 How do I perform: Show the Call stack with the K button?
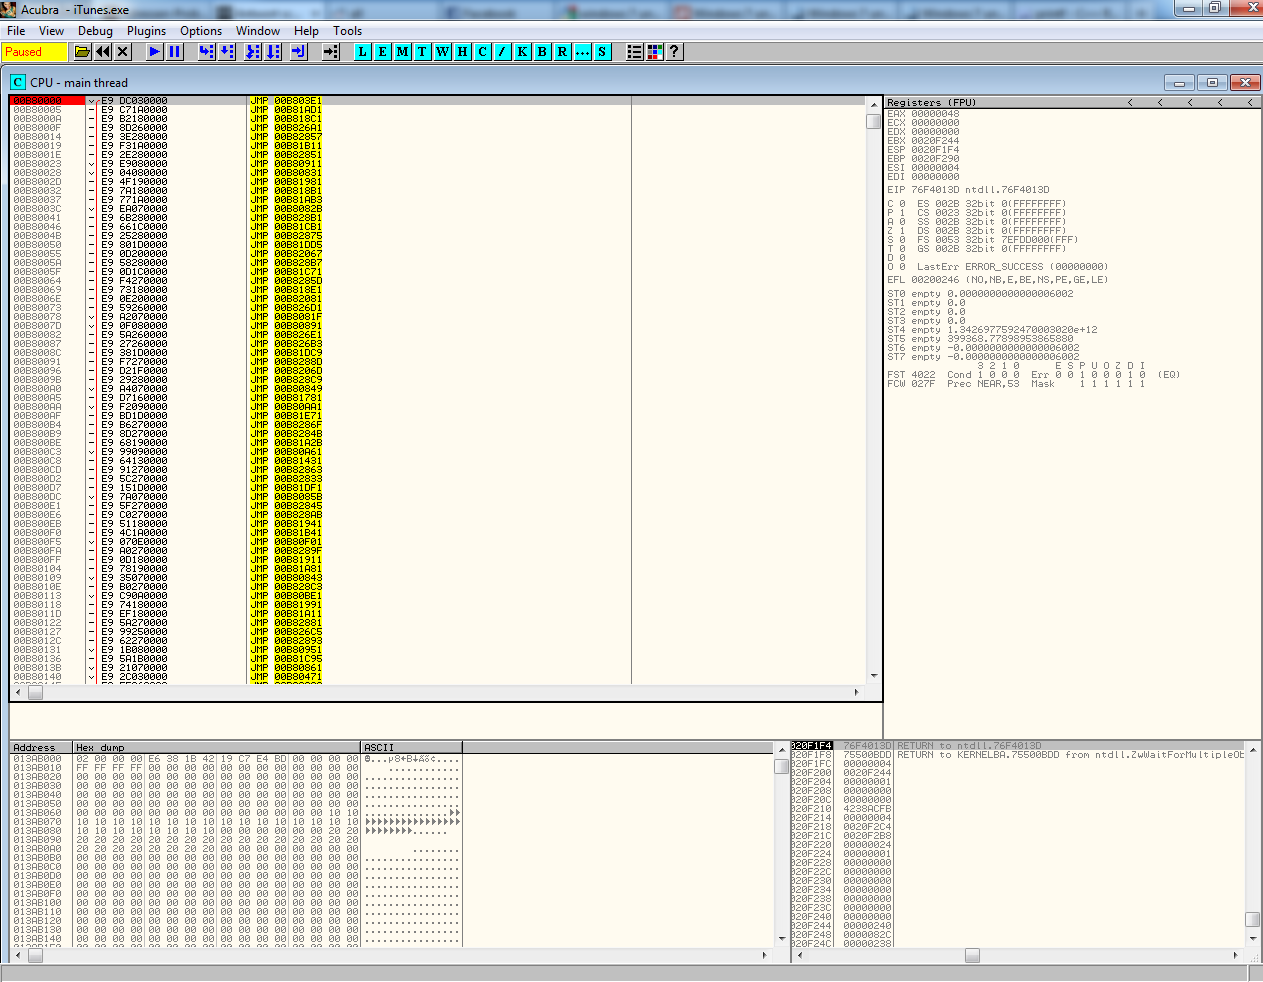pos(523,52)
